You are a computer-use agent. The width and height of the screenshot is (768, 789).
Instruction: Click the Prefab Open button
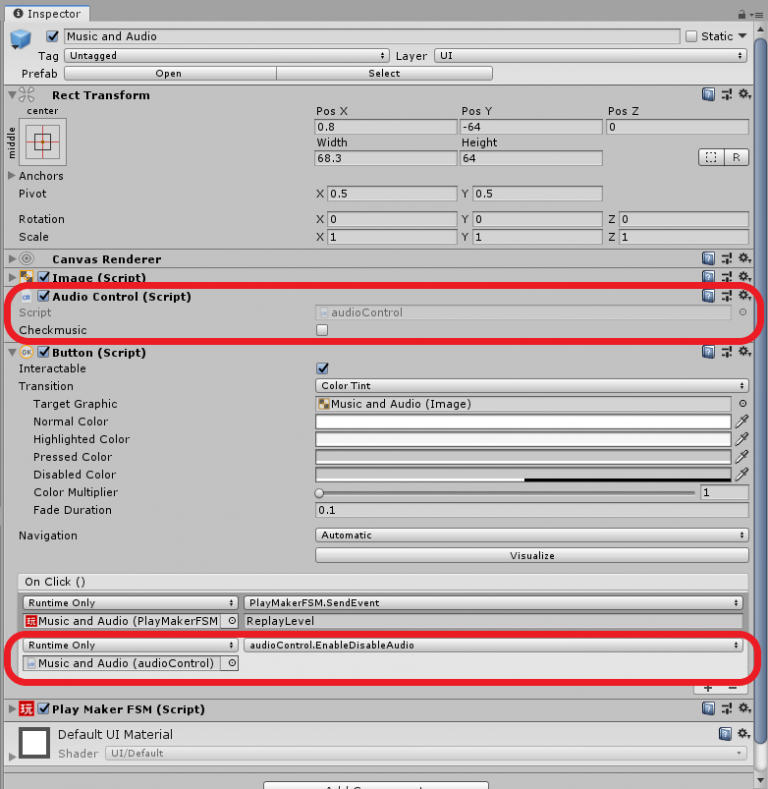168,73
